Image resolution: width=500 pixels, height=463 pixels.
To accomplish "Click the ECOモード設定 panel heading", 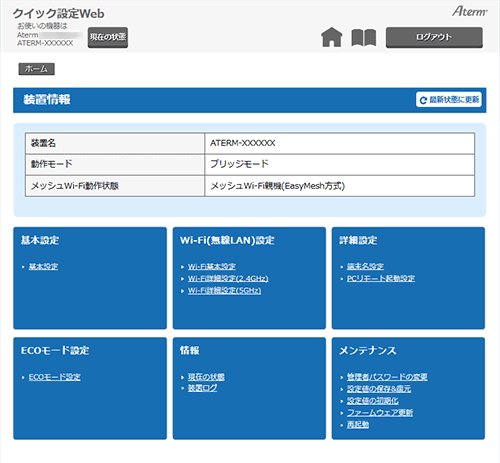I will (x=55, y=351).
